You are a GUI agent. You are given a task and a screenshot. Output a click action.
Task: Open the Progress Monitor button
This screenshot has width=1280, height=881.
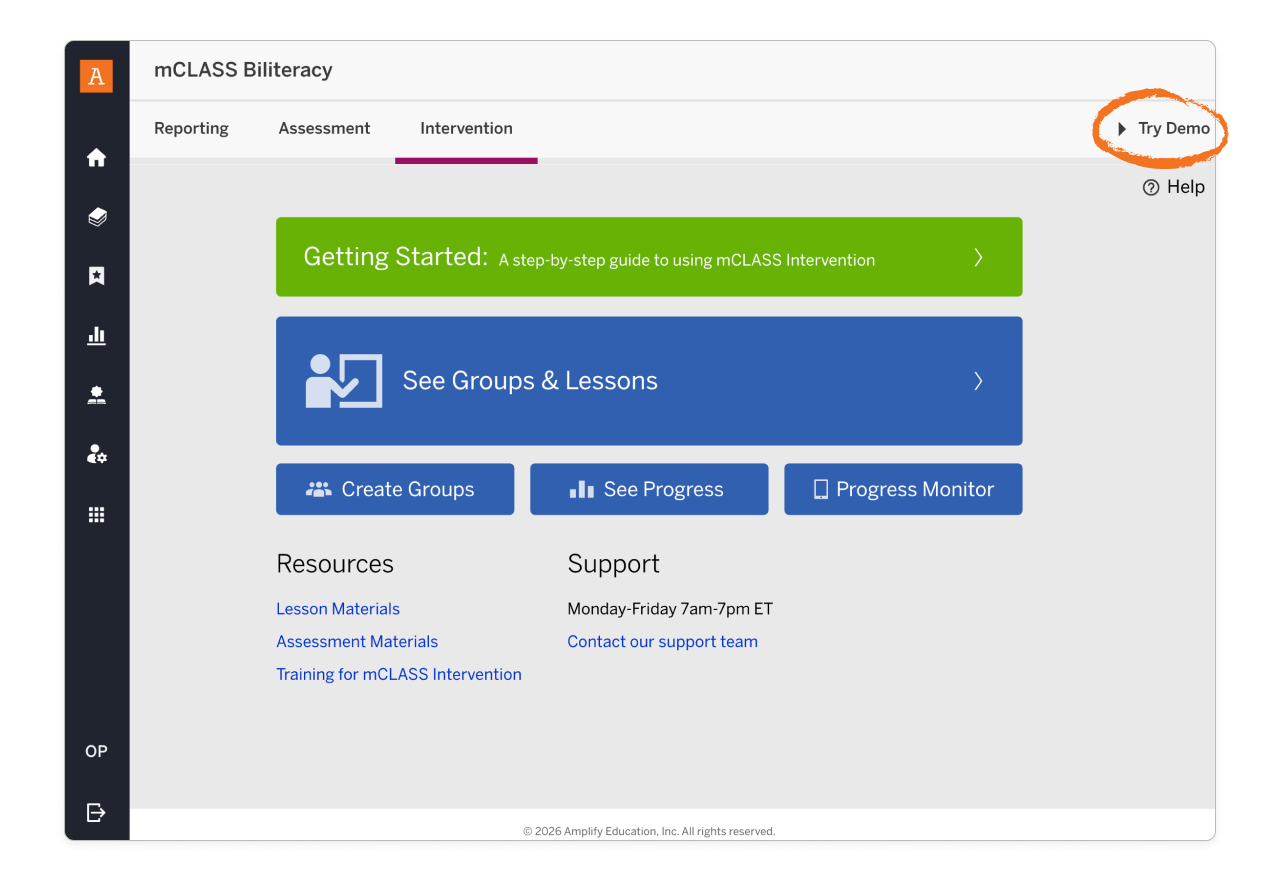(903, 489)
